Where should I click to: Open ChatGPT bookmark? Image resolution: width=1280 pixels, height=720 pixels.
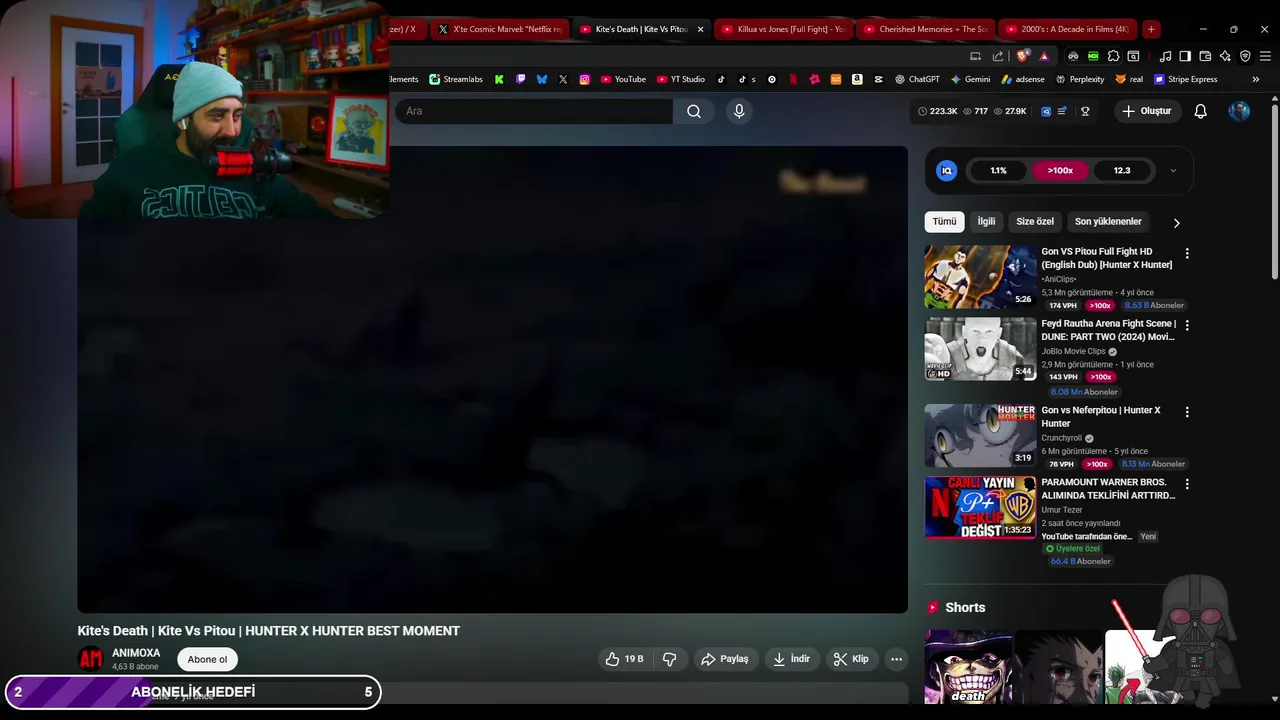click(917, 79)
